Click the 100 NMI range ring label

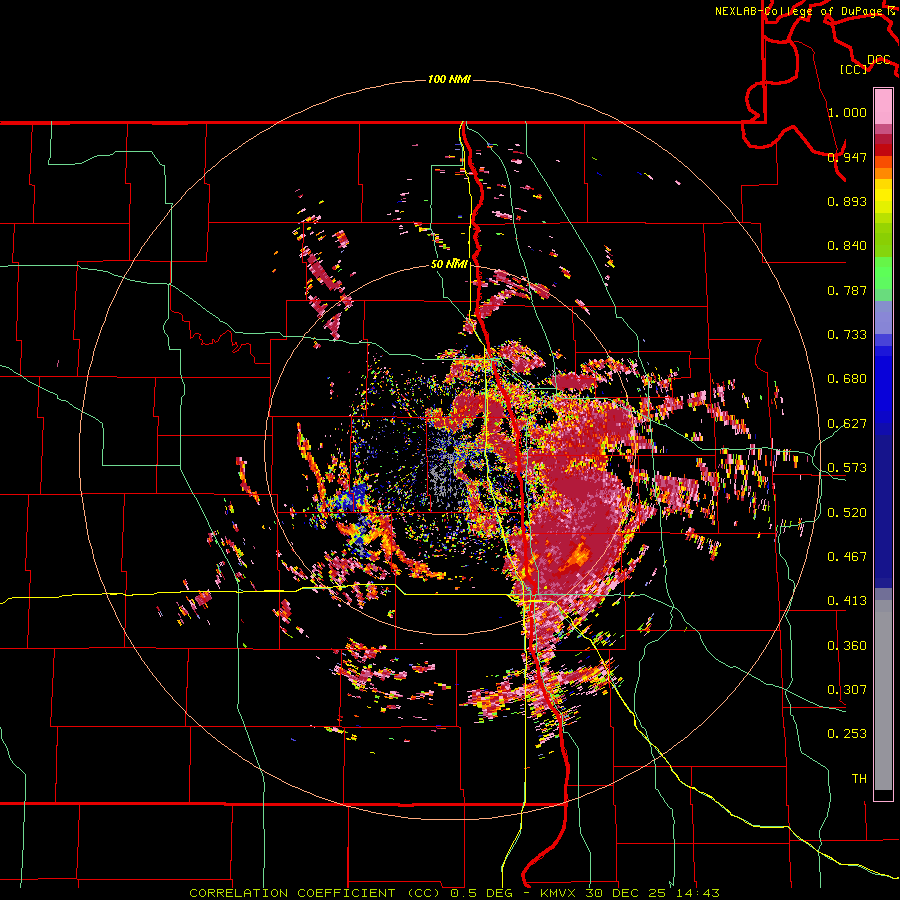click(449, 79)
